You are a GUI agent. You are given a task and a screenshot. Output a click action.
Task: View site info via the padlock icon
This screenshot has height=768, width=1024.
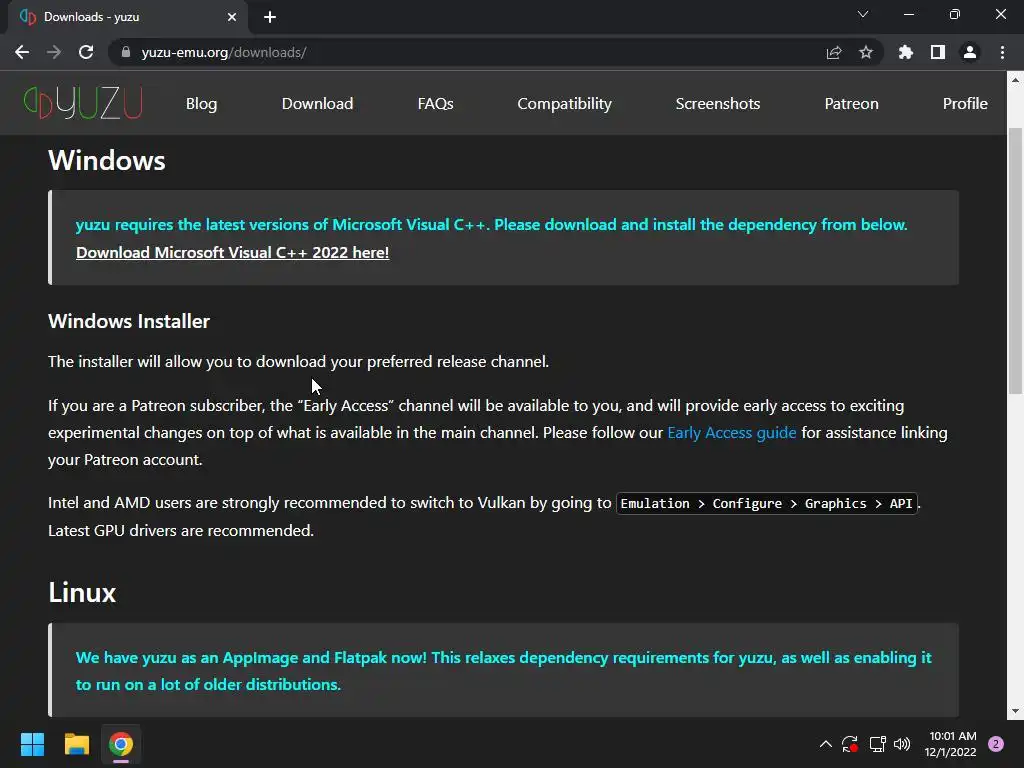pos(126,52)
